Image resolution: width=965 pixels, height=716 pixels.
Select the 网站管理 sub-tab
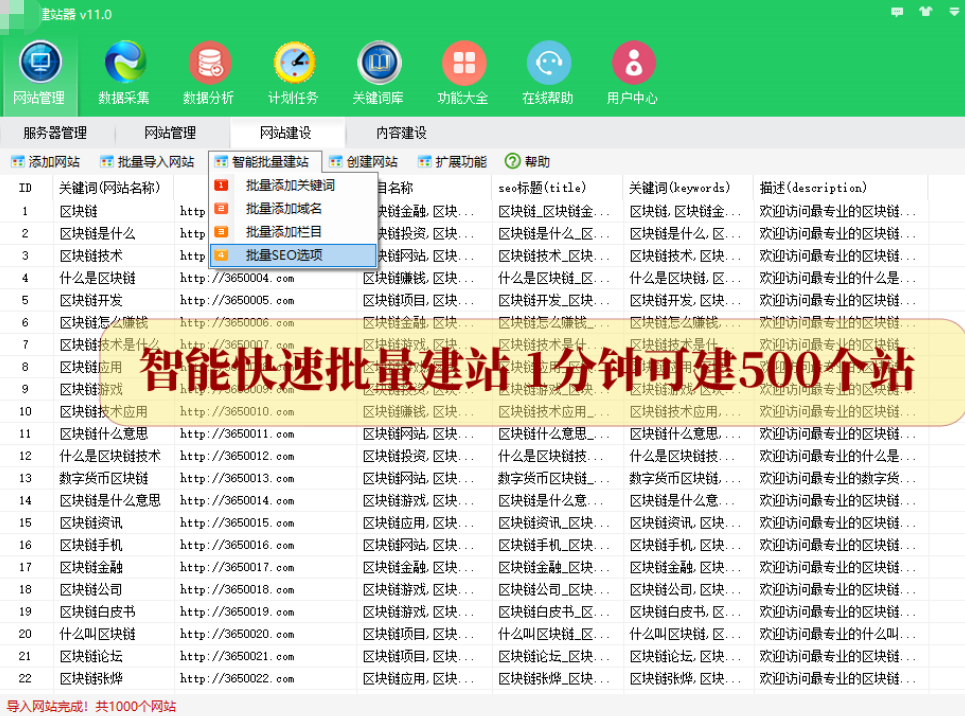pyautogui.click(x=170, y=133)
